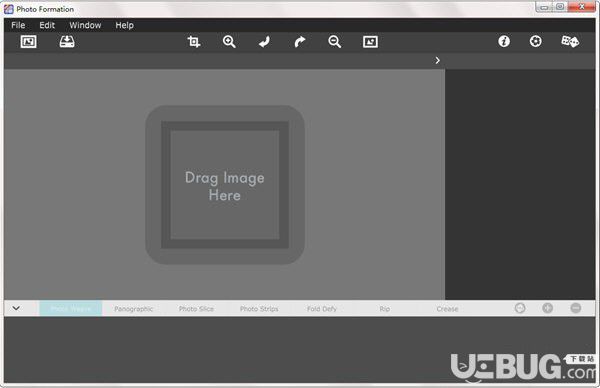Switch to the Photo Slice tab
Screen dimensions: 600x388
coord(196,308)
